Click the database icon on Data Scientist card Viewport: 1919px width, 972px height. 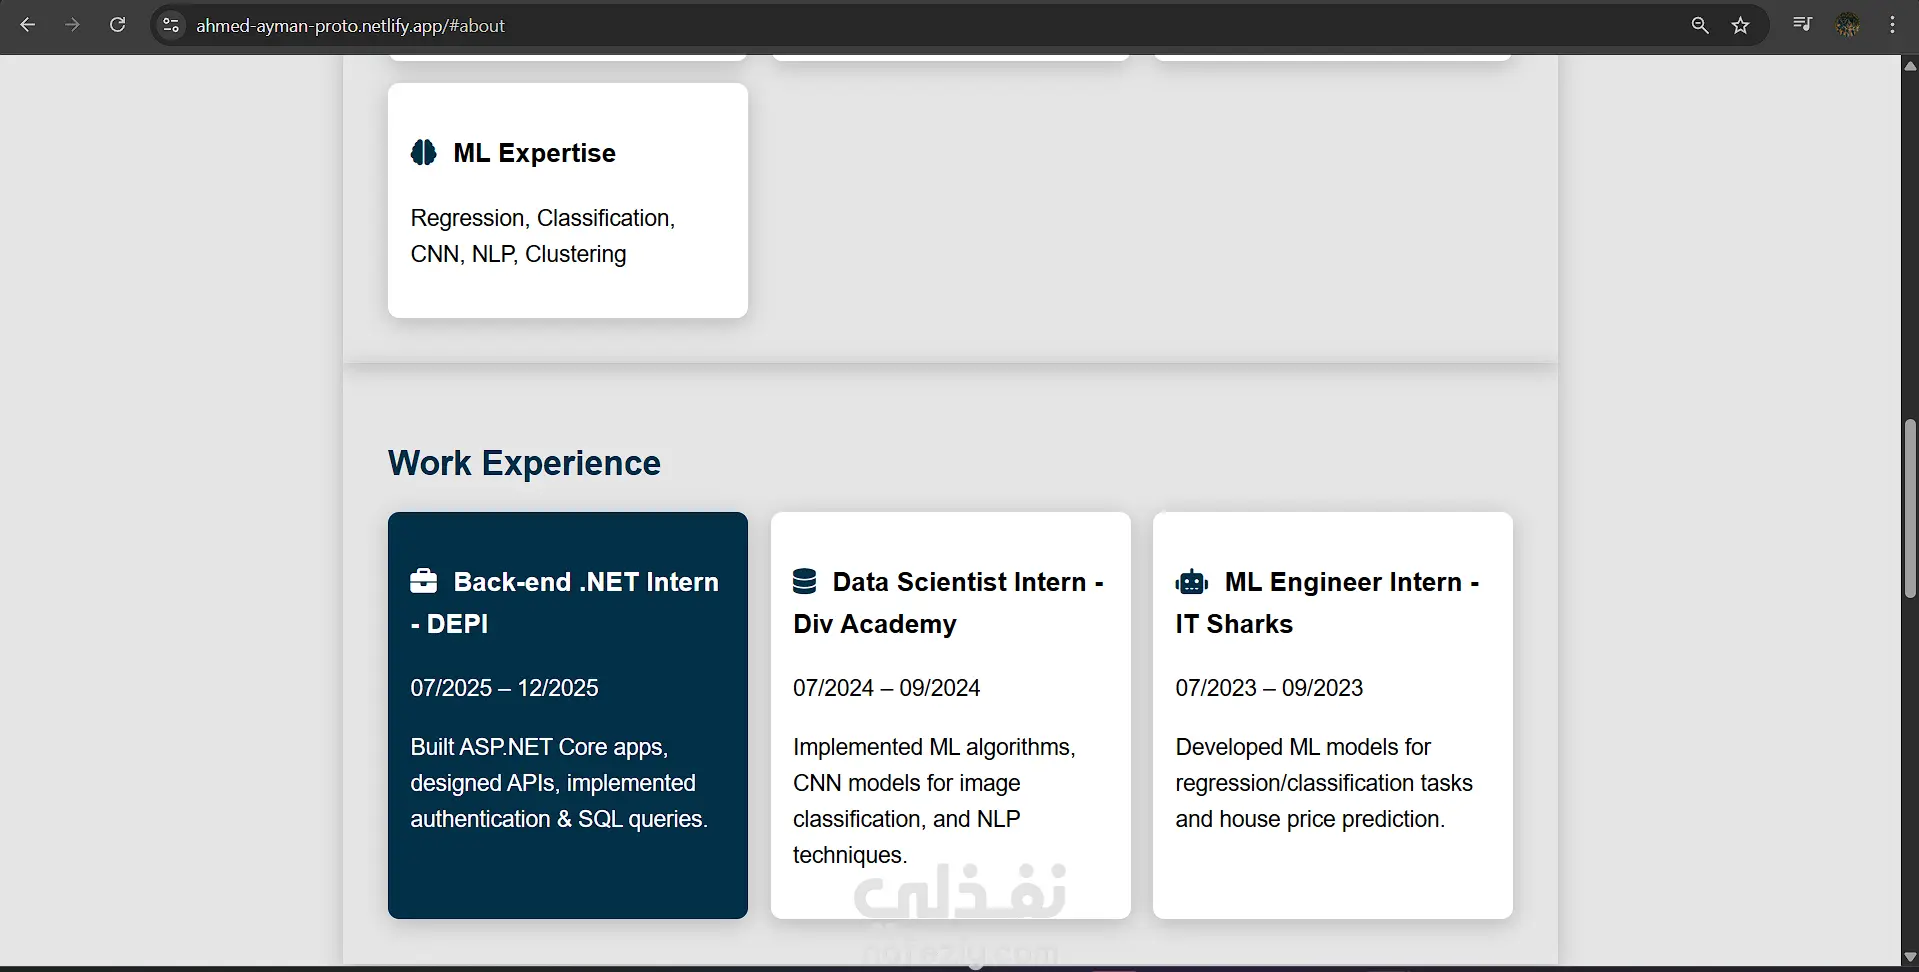[x=805, y=581]
